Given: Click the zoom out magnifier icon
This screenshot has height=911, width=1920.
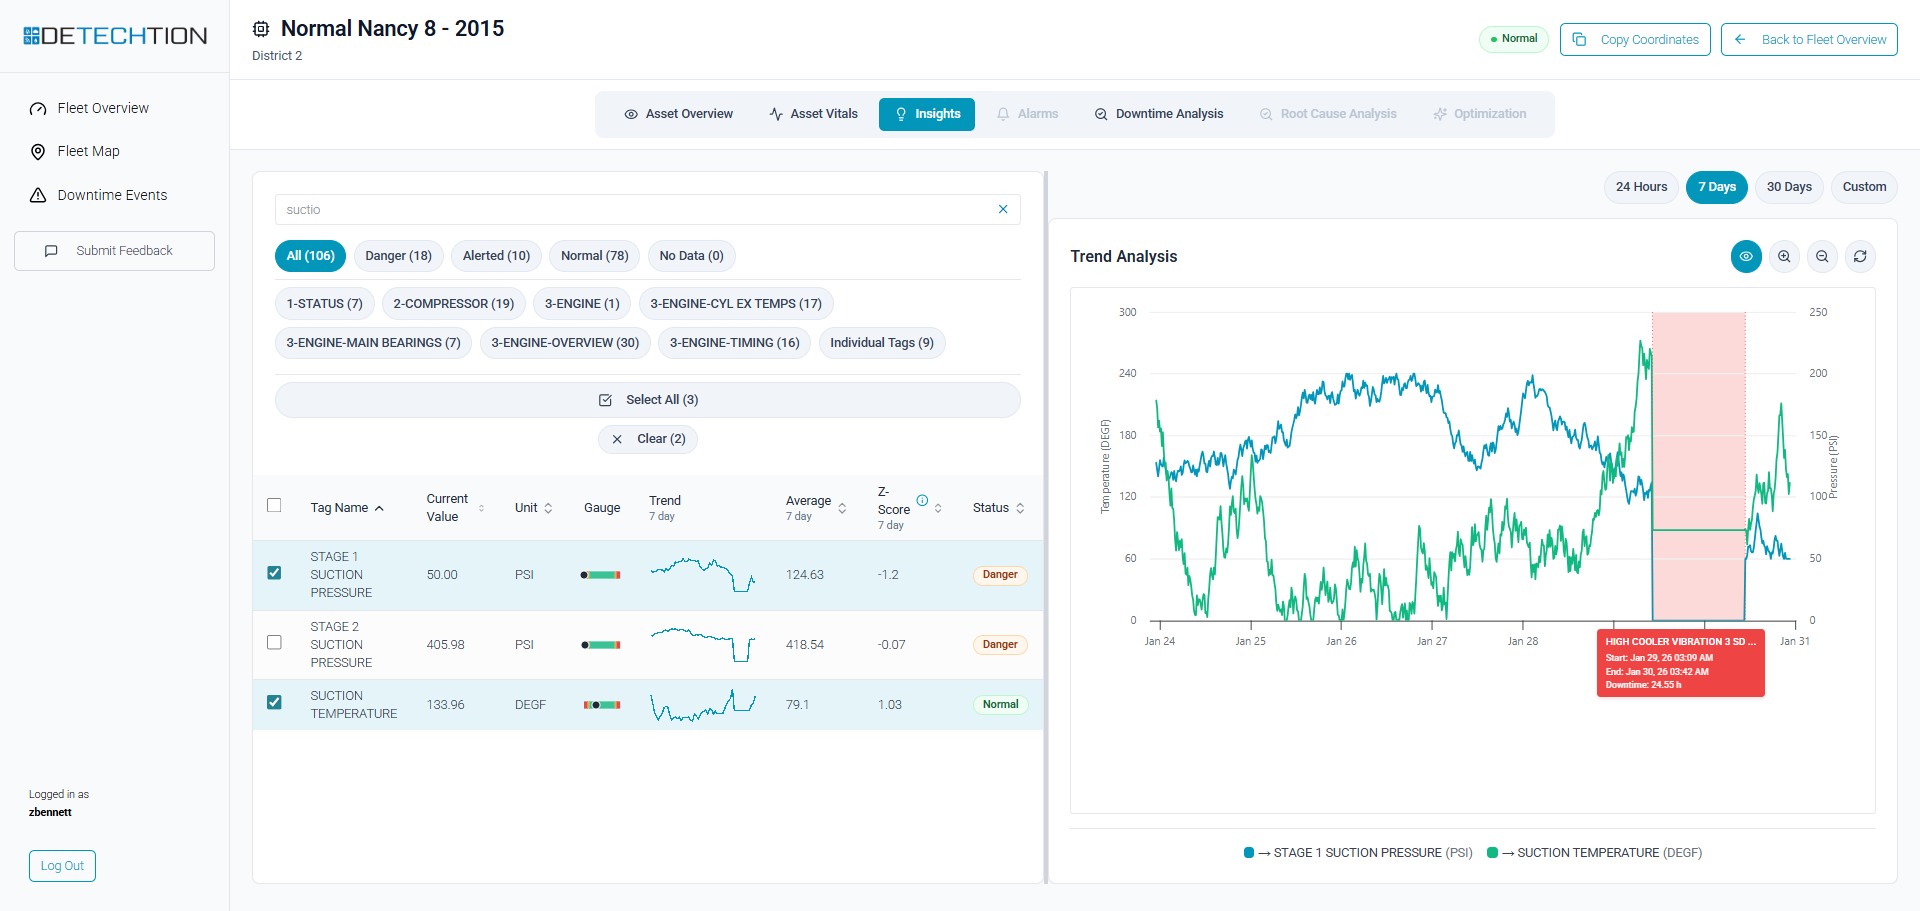Looking at the screenshot, I should click(1822, 257).
